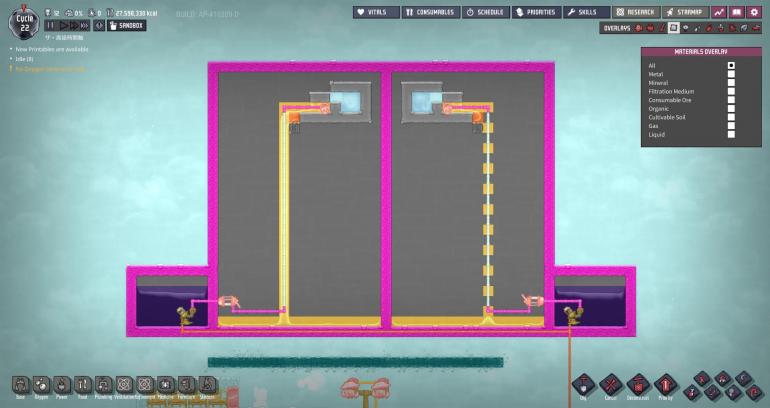Open the Consumables screen
The image size is (770, 408).
coord(431,12)
